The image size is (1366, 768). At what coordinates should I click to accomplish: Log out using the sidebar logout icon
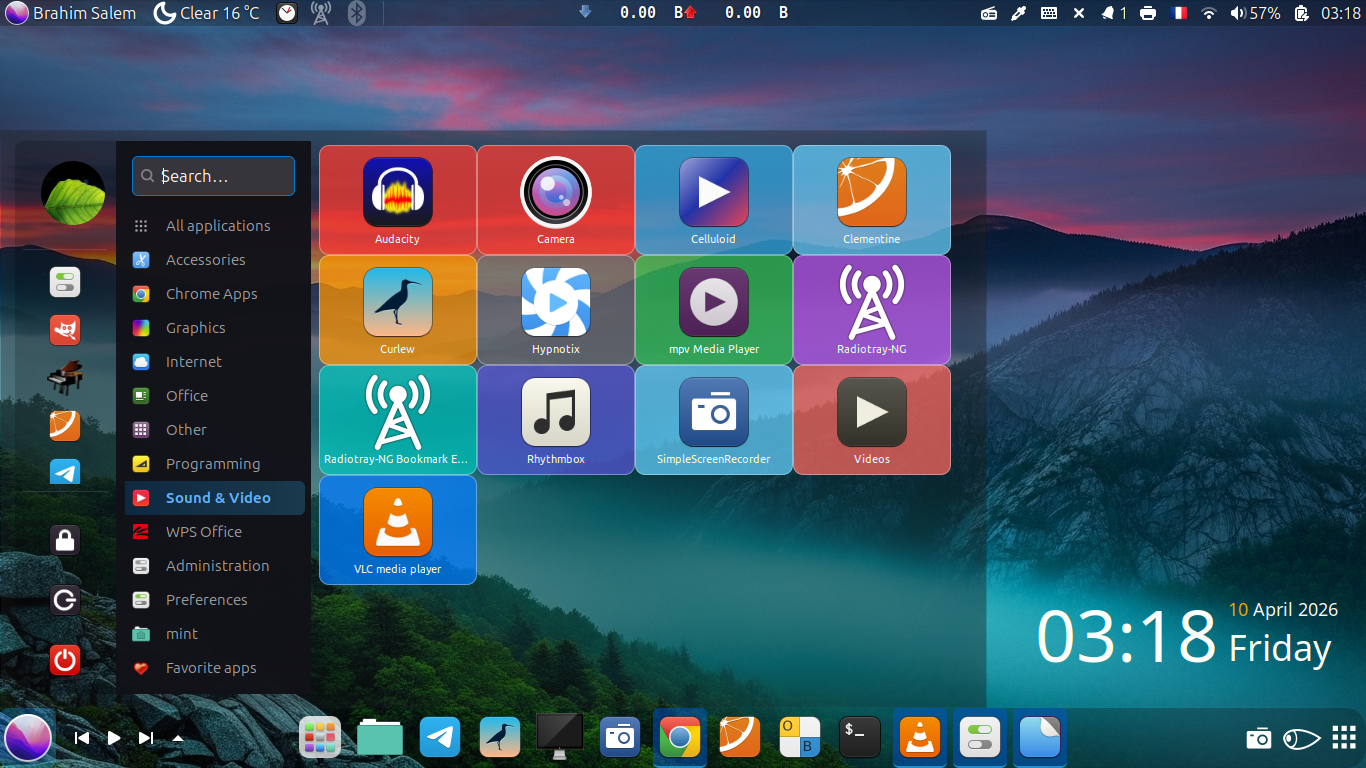65,600
